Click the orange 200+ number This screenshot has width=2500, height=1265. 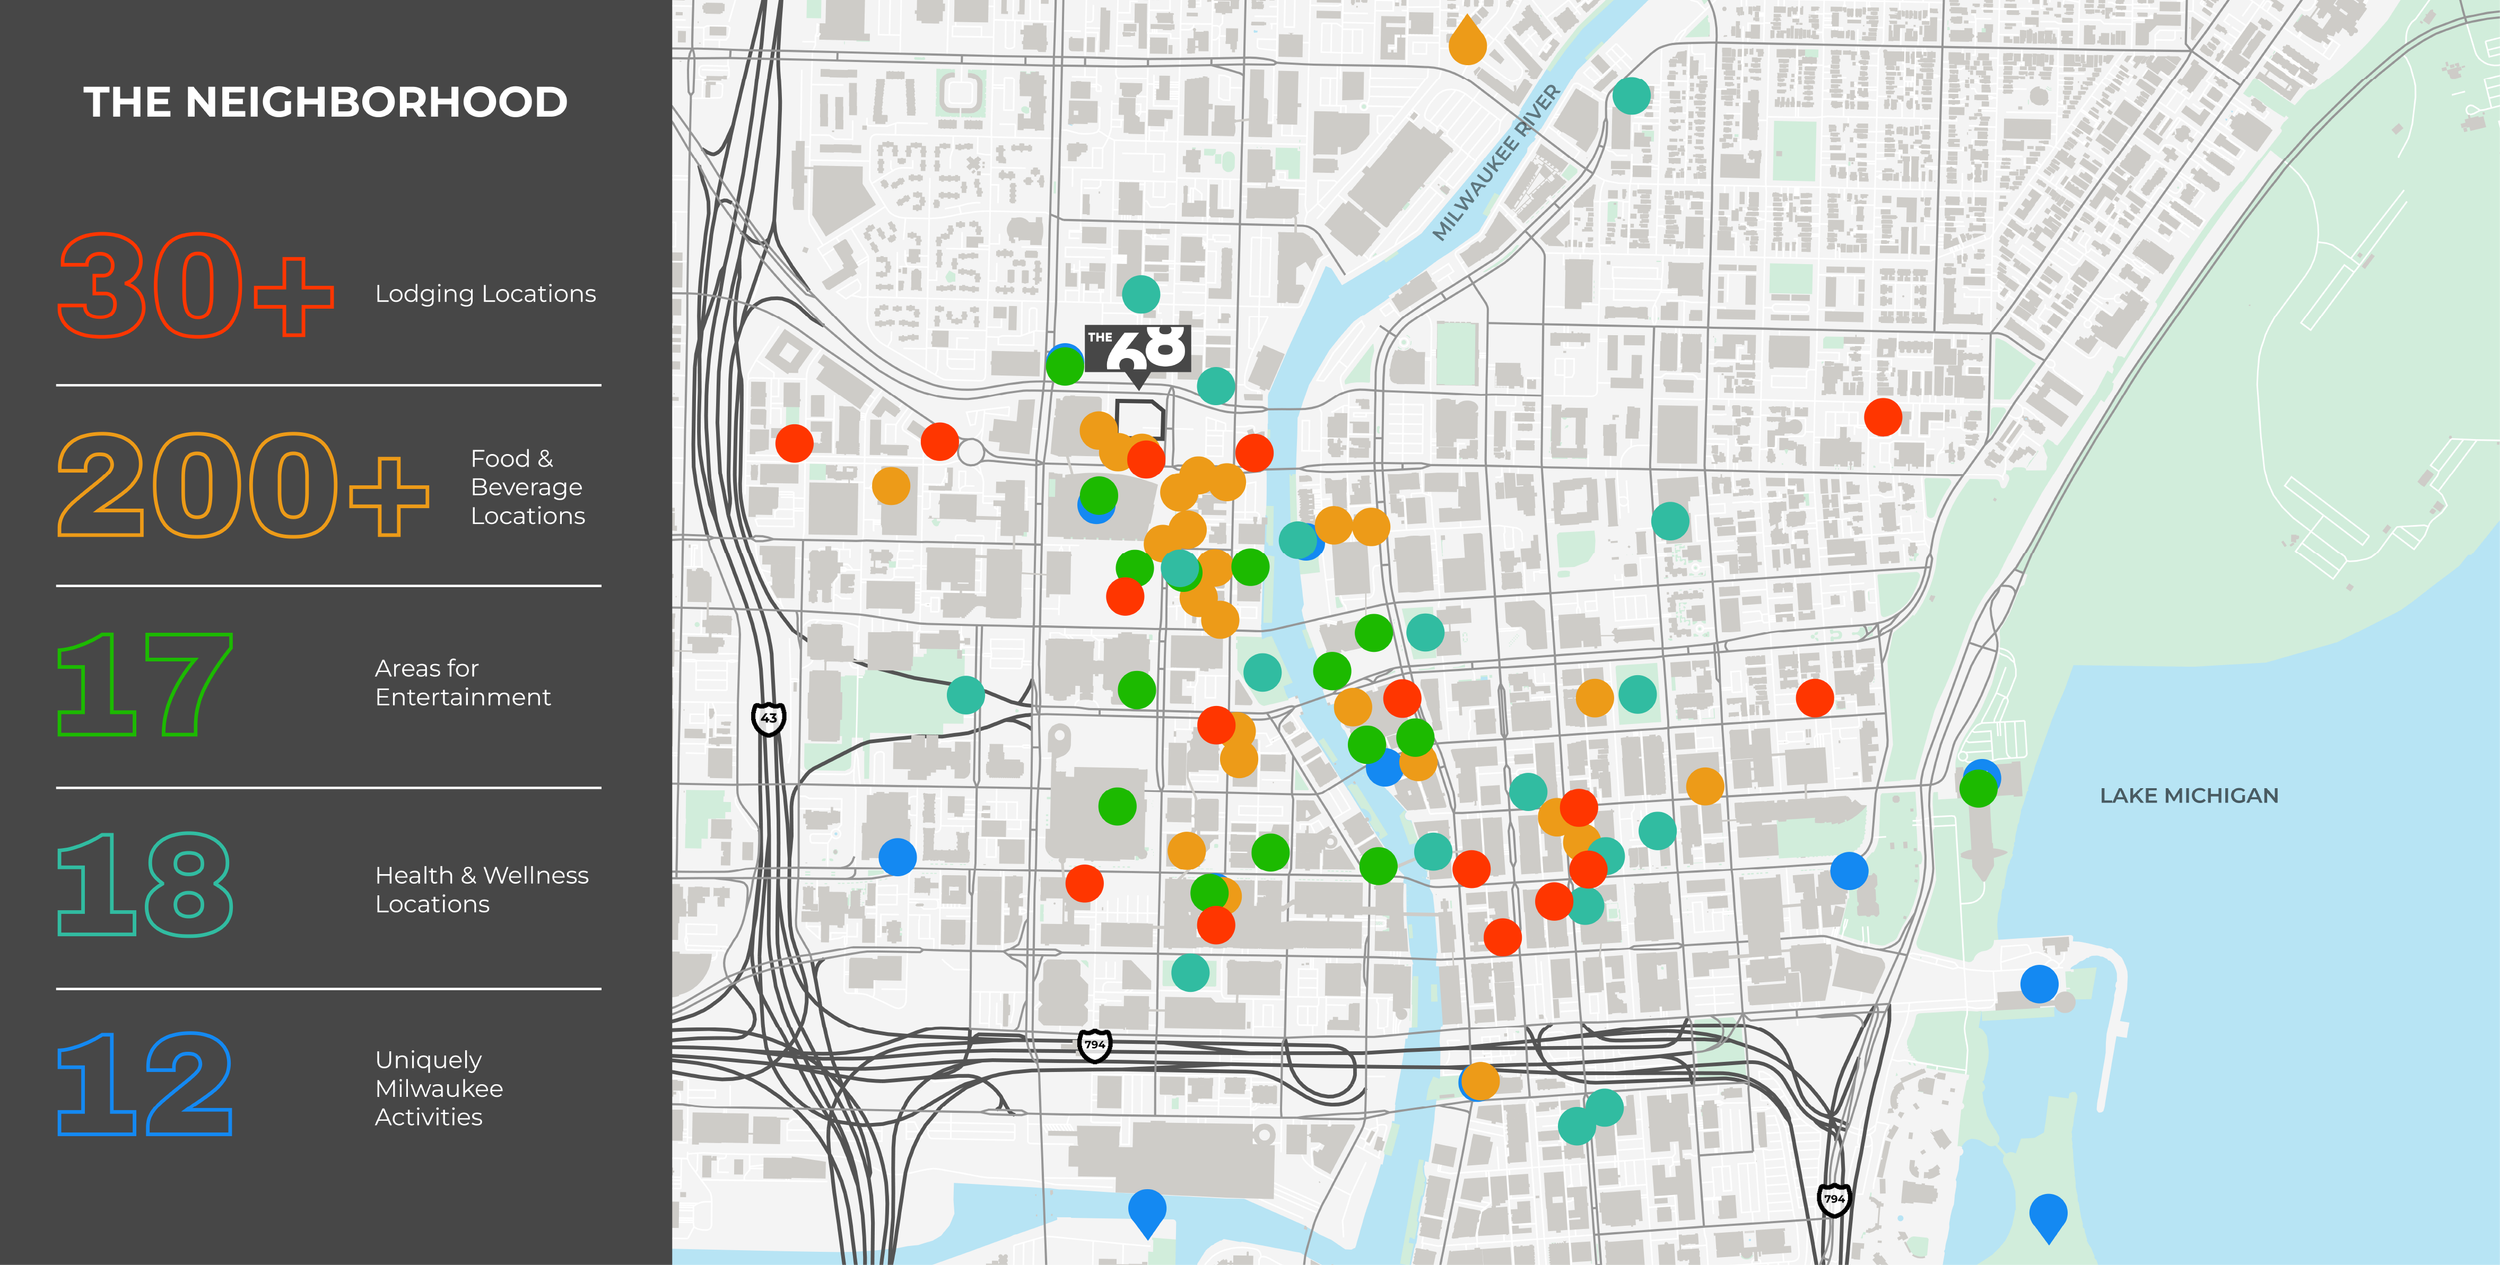click(243, 485)
